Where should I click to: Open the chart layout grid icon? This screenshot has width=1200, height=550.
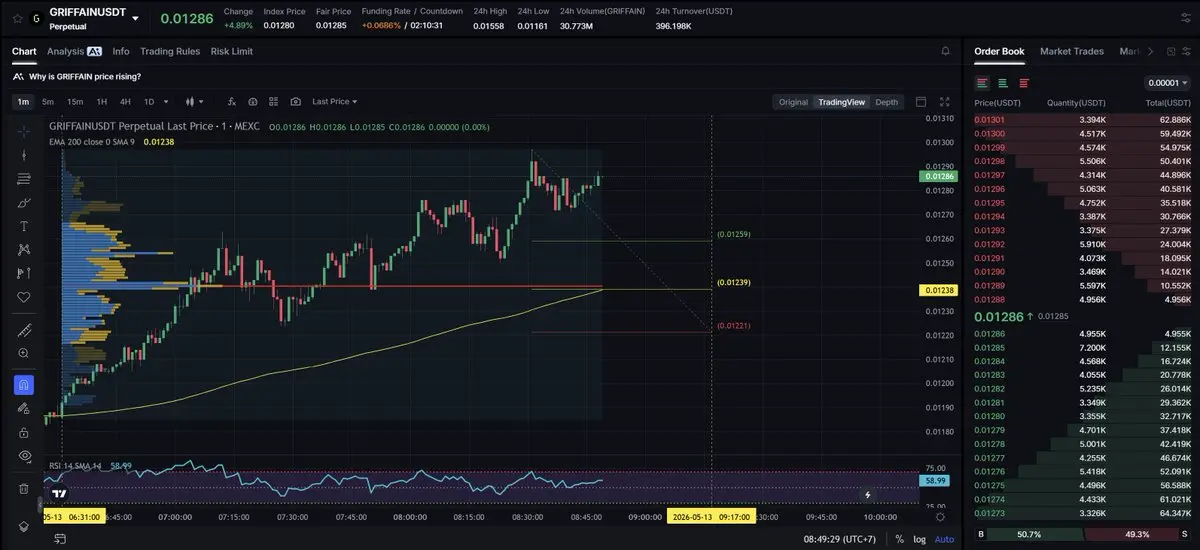273,102
